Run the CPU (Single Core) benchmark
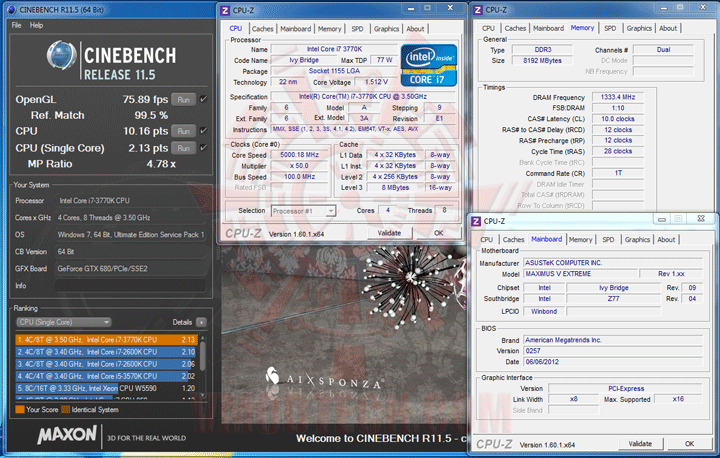The width and height of the screenshot is (720, 458). pos(184,148)
